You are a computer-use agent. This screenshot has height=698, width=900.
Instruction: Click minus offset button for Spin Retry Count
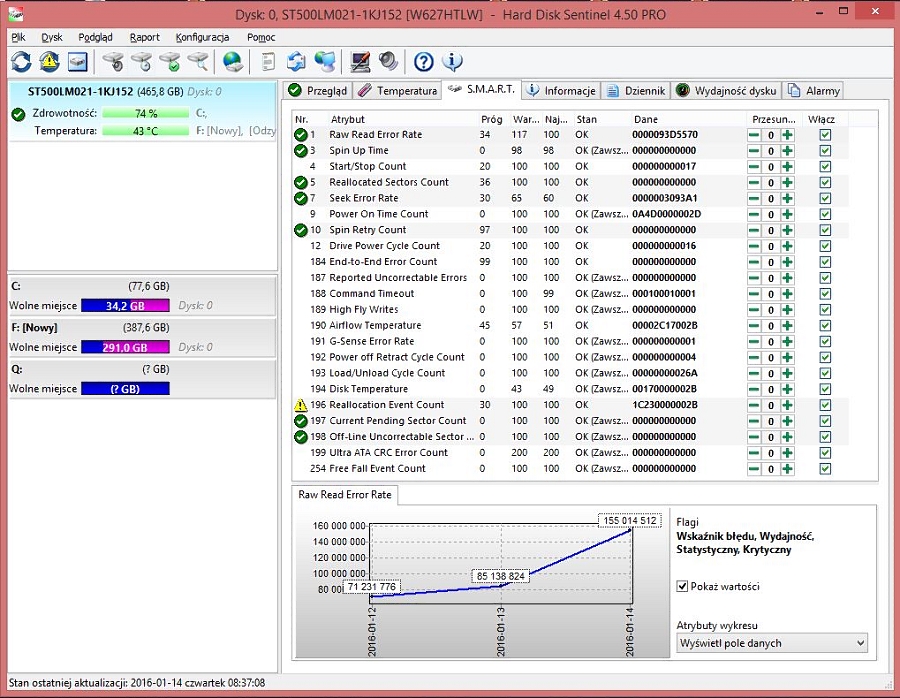coord(754,230)
